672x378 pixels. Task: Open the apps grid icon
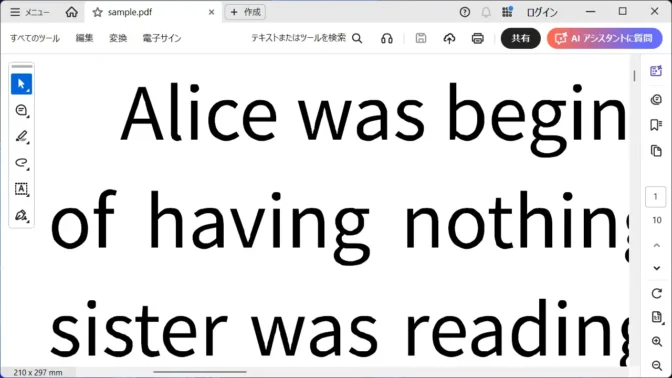507,12
